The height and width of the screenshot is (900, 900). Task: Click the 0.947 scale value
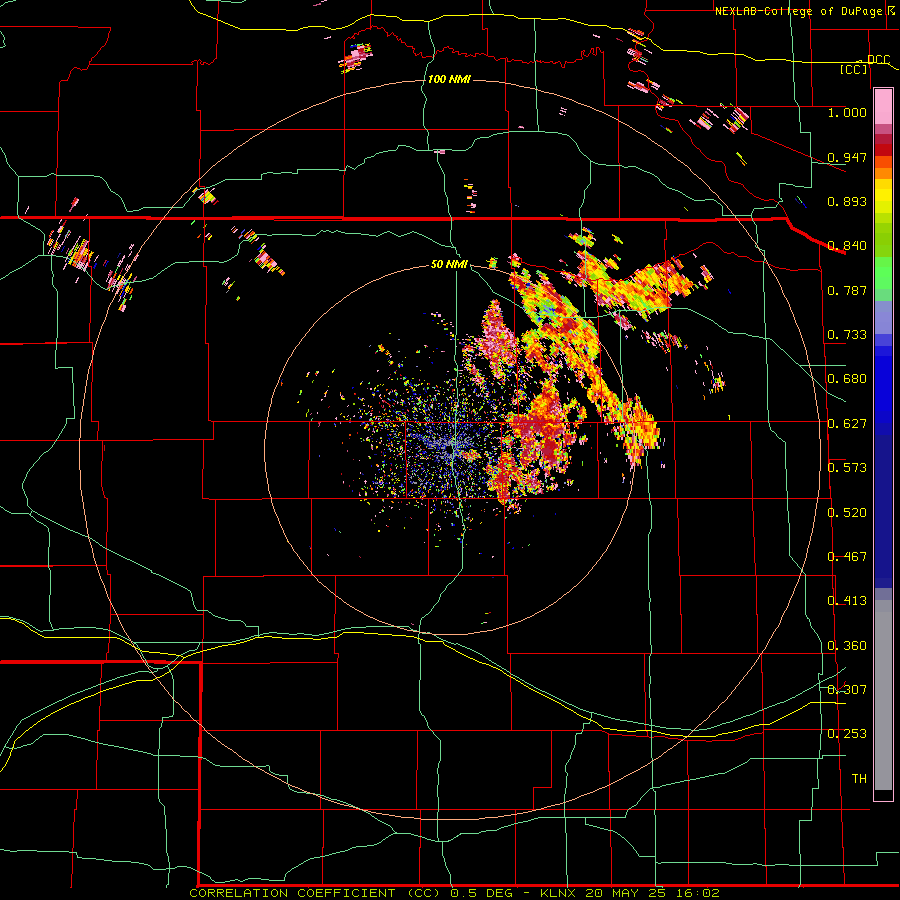pos(847,157)
